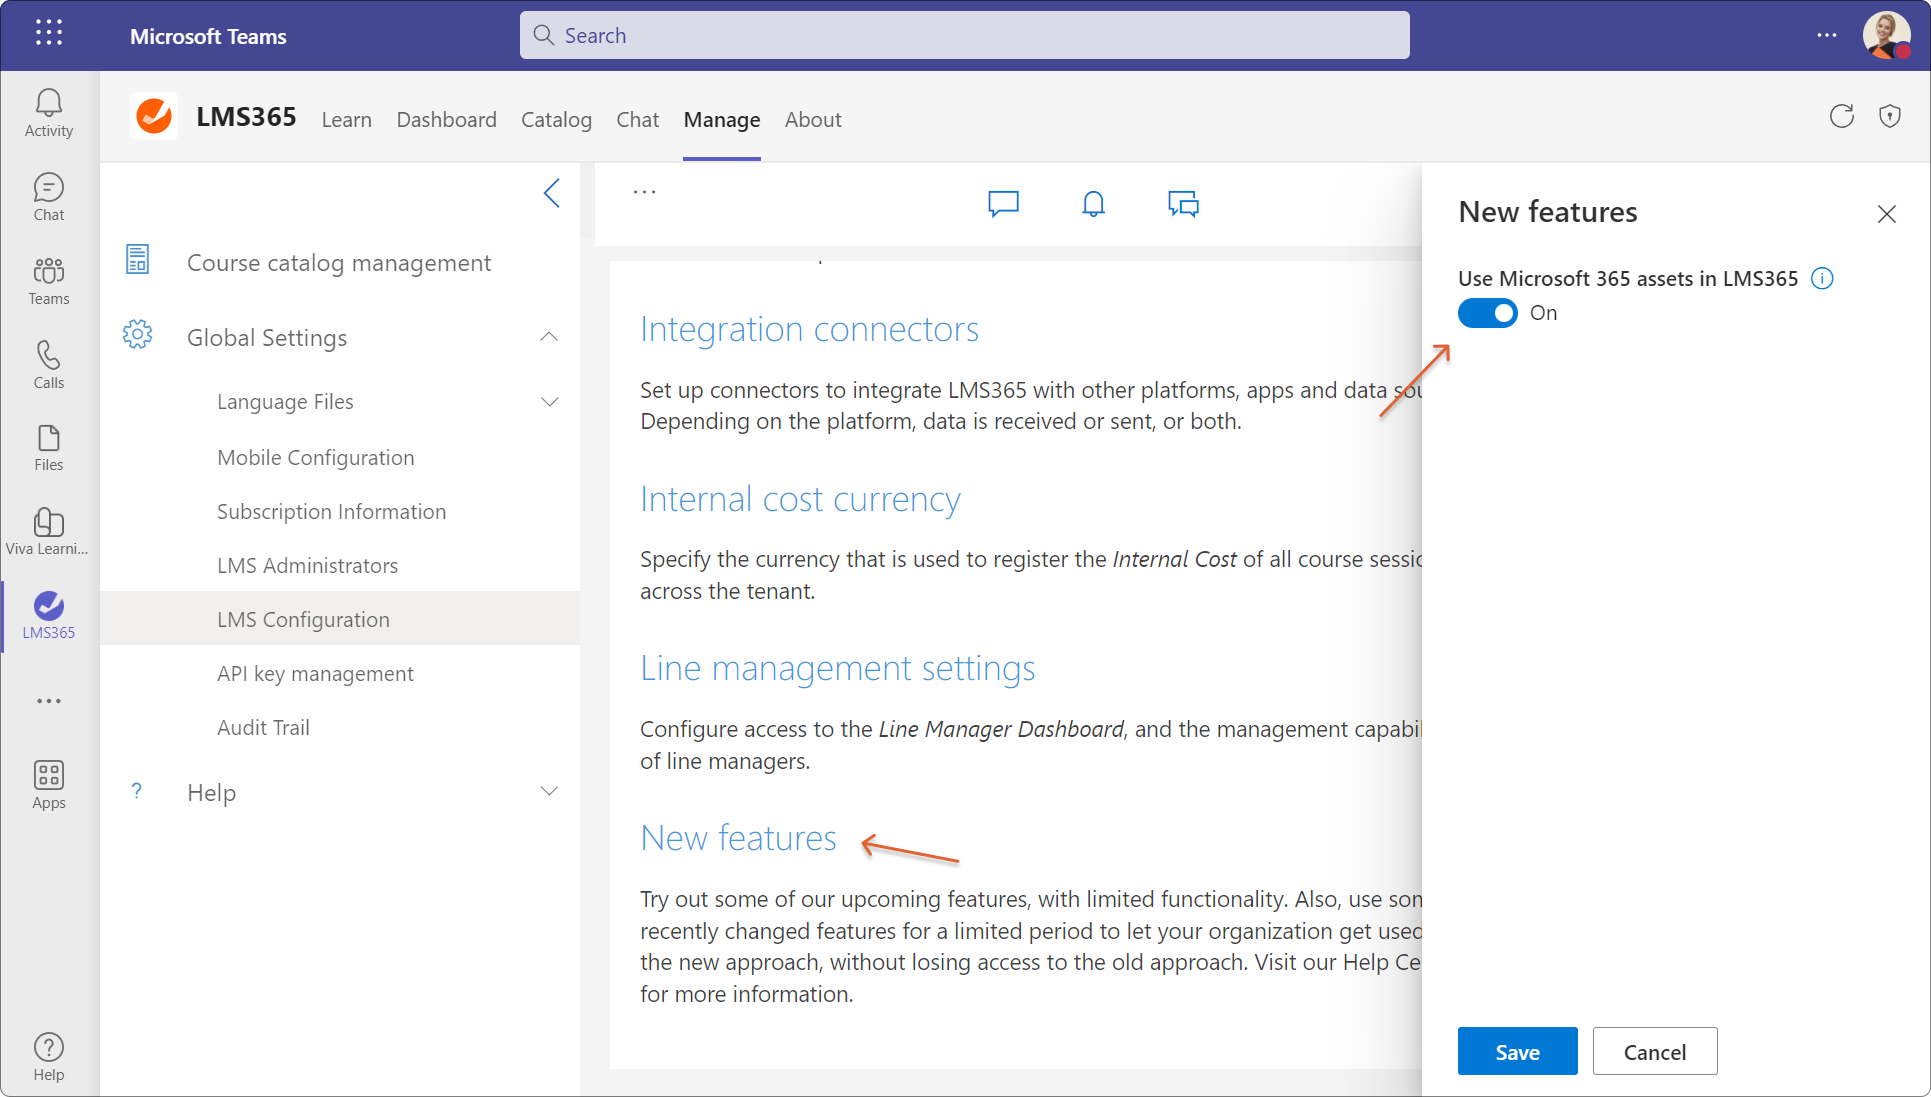Click the Global Settings label

[267, 337]
